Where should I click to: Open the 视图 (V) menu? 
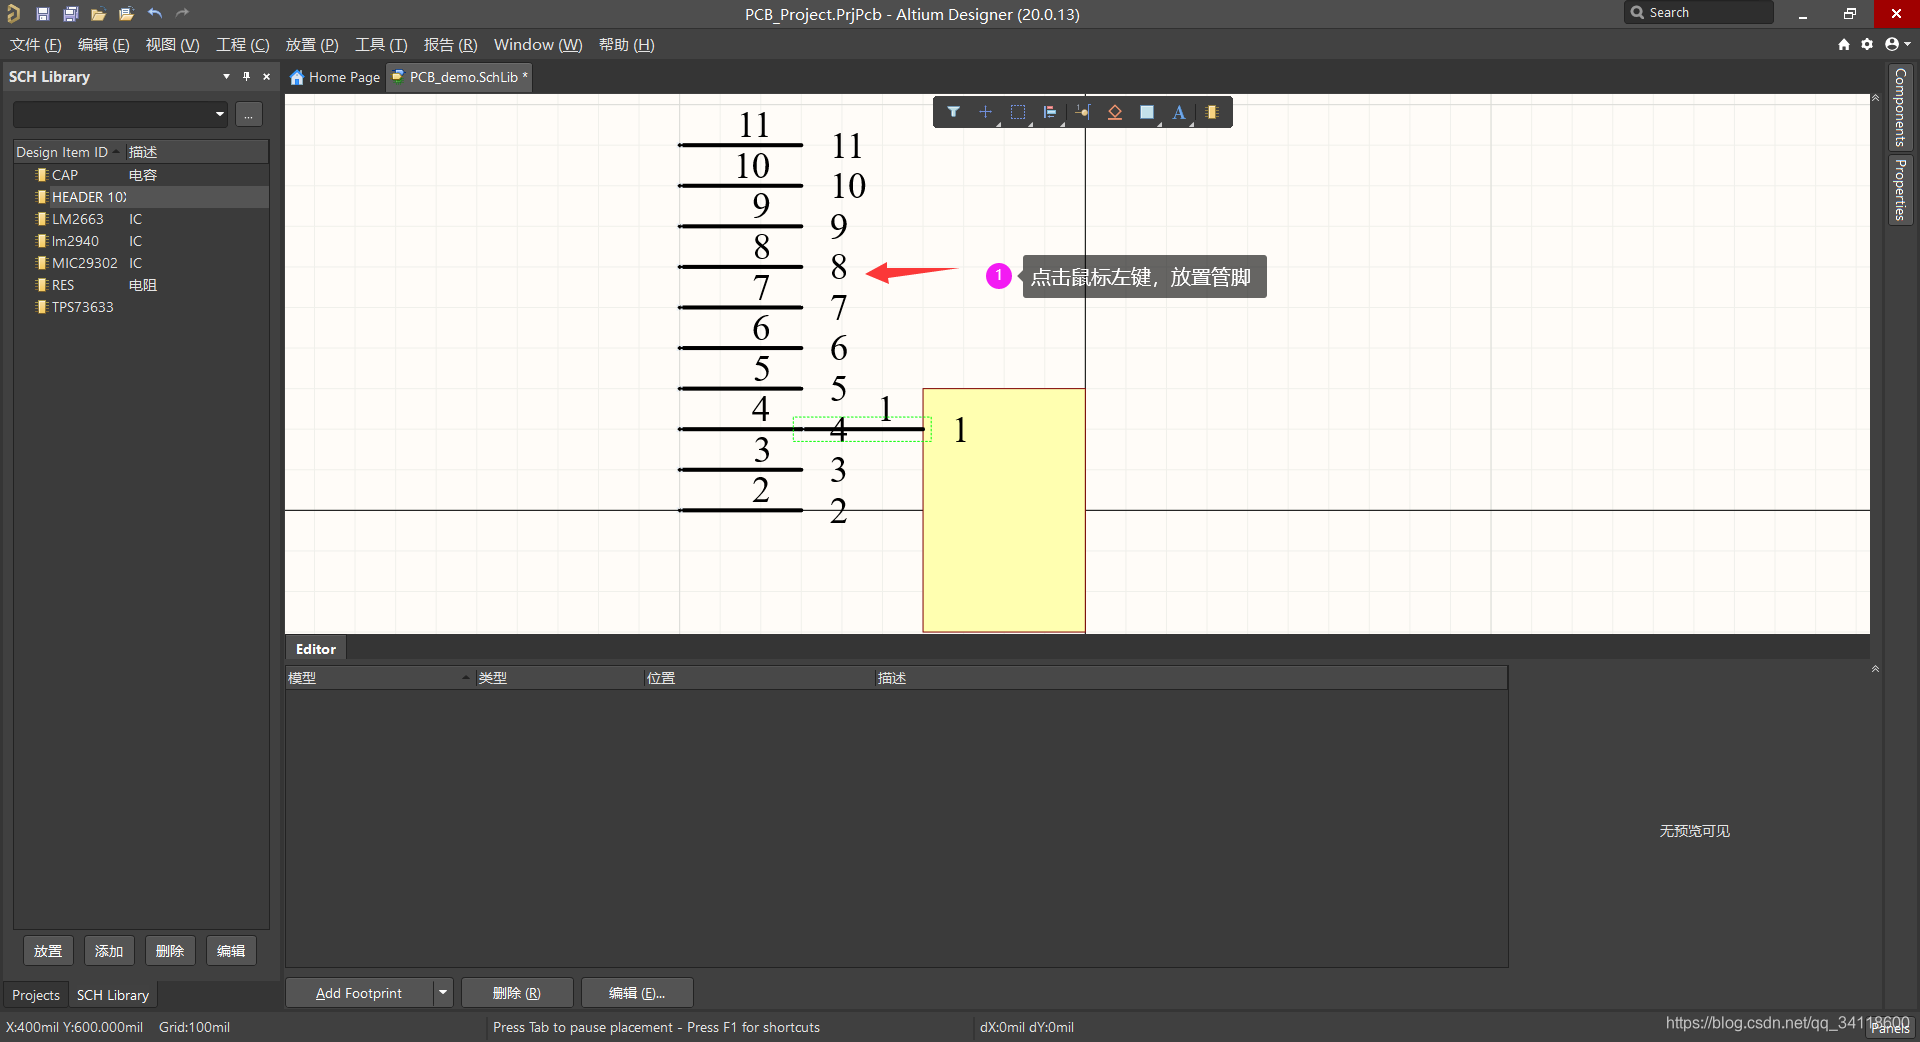tap(172, 45)
